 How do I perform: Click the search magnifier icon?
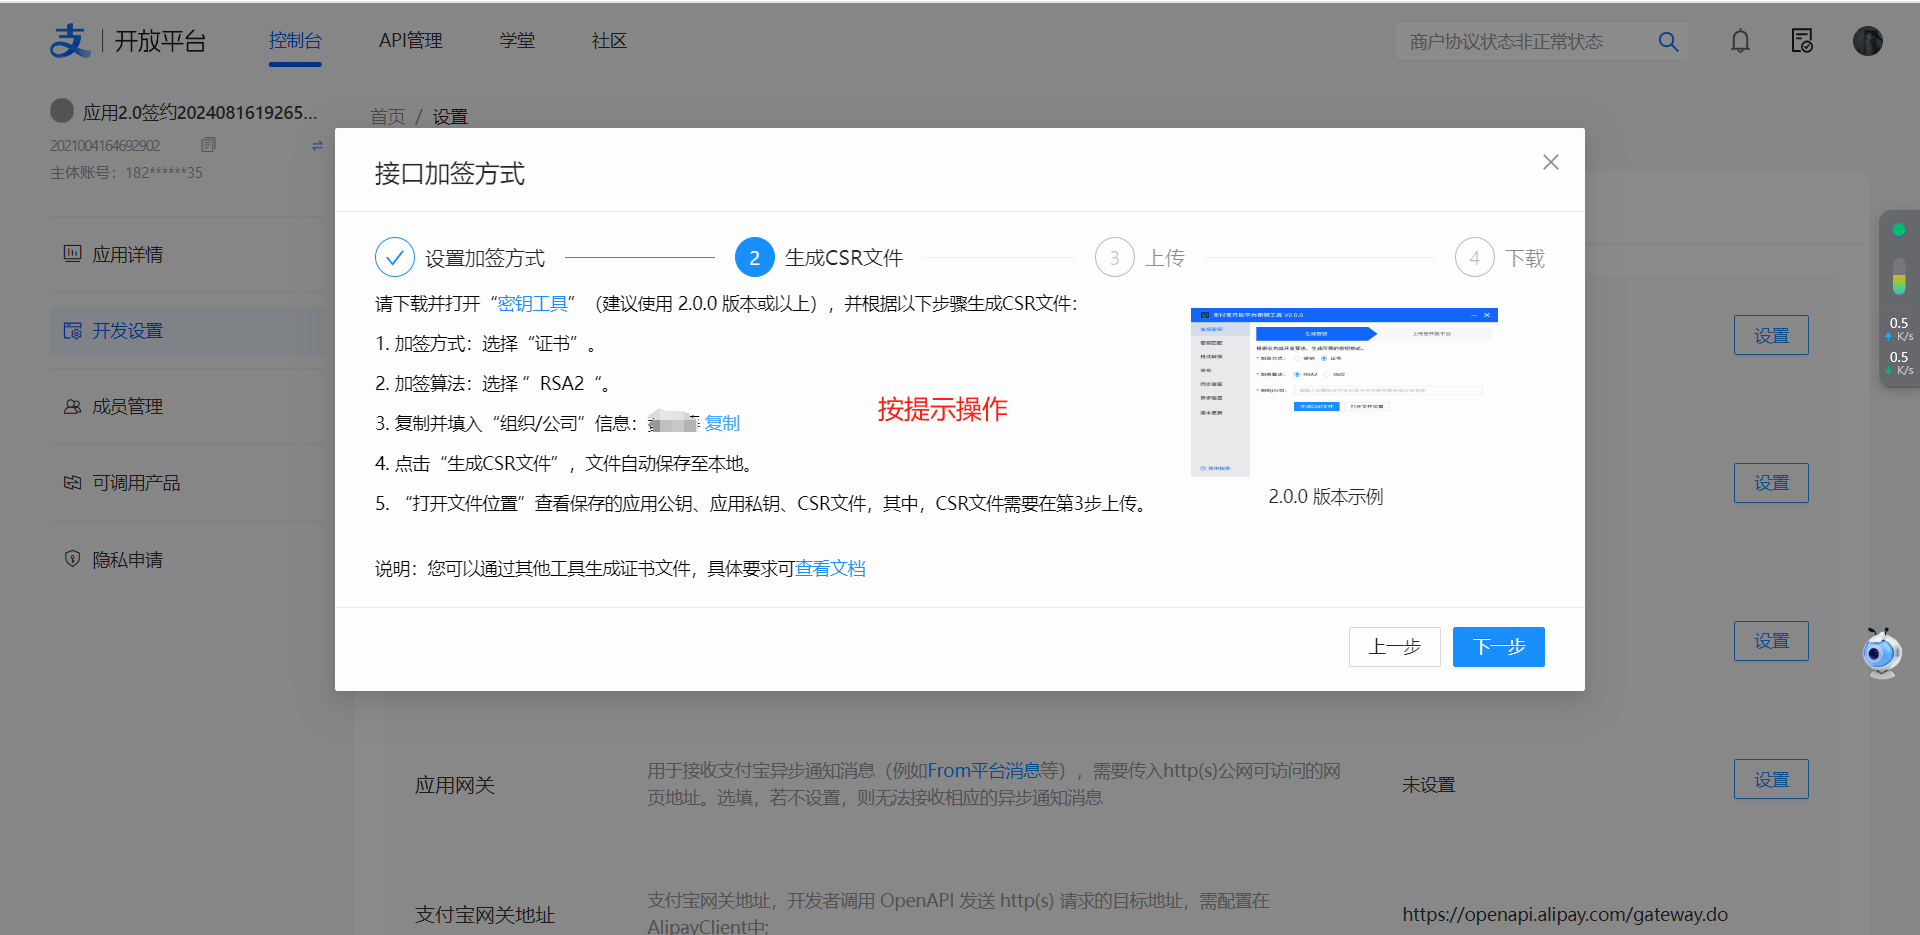click(1668, 42)
